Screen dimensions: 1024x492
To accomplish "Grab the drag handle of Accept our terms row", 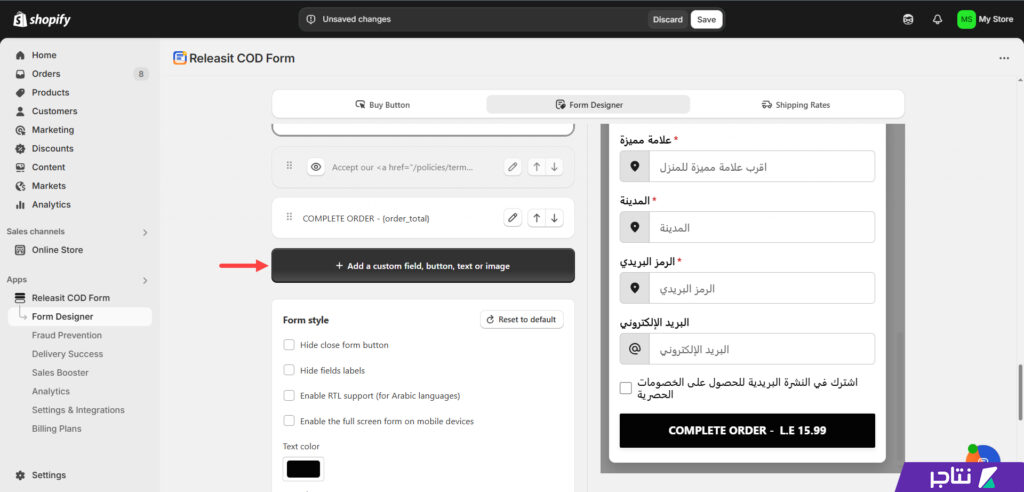I will [289, 166].
